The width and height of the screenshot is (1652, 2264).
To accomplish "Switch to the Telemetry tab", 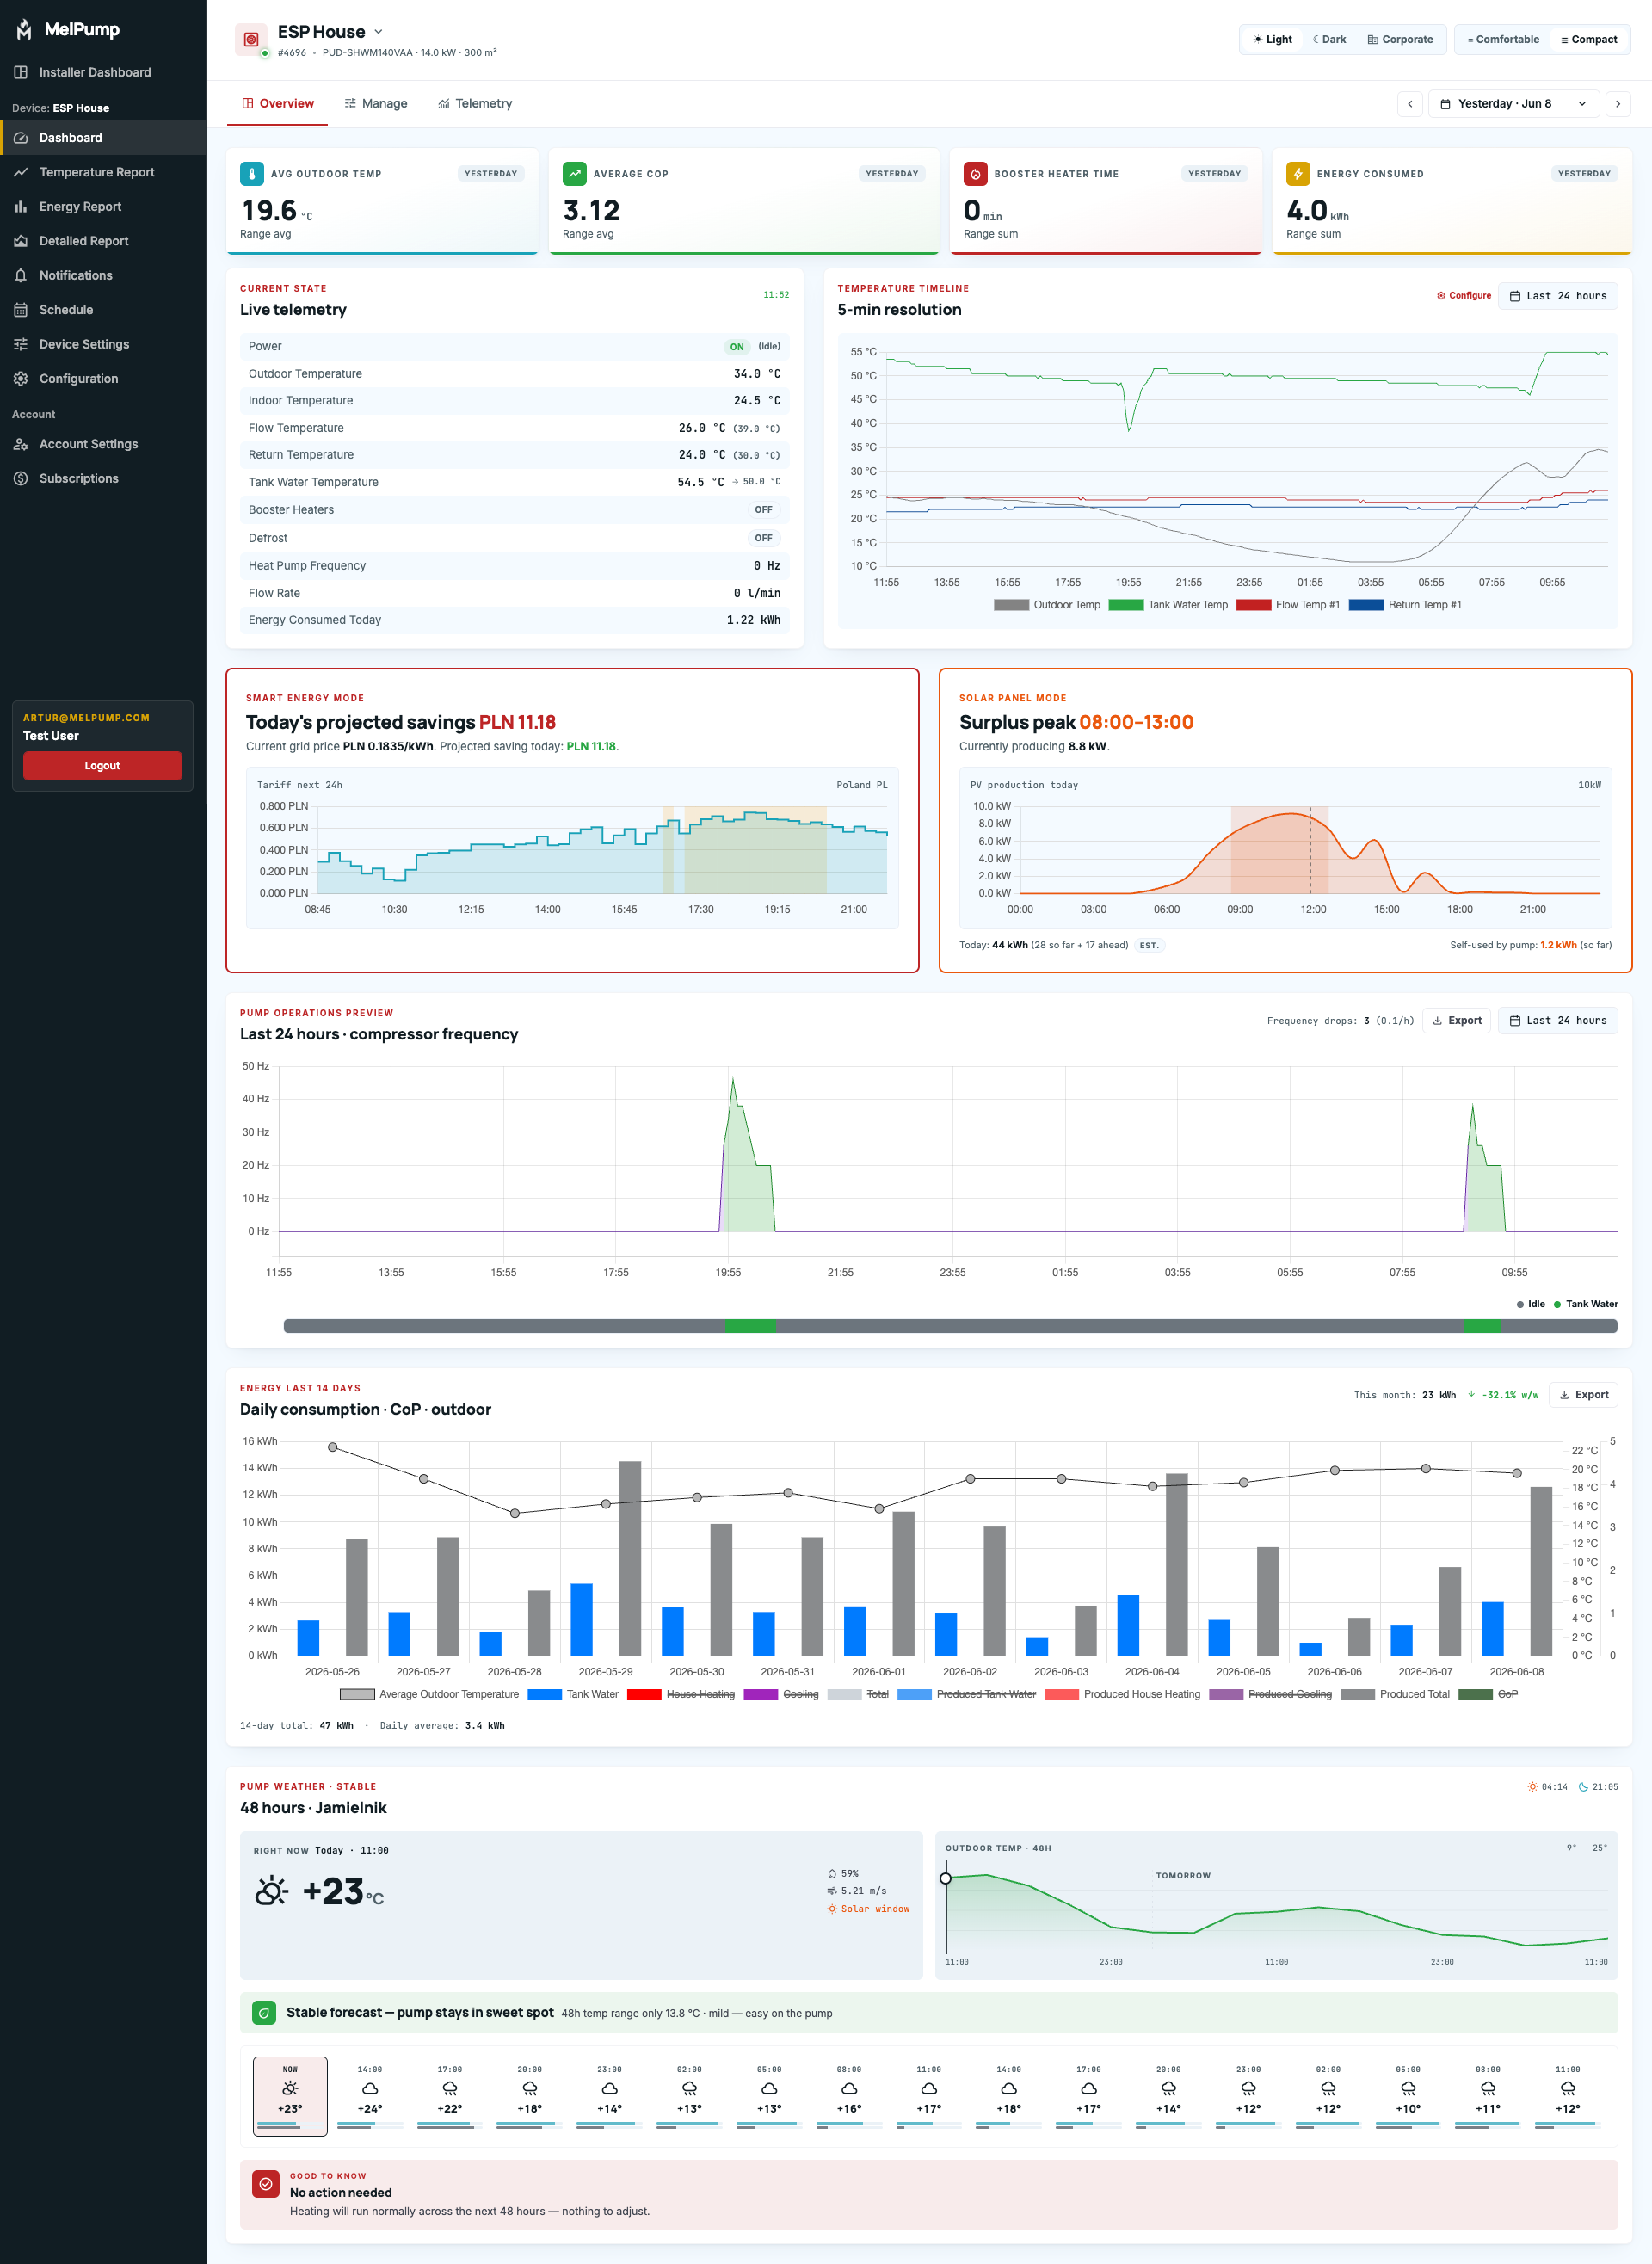I will tap(475, 104).
